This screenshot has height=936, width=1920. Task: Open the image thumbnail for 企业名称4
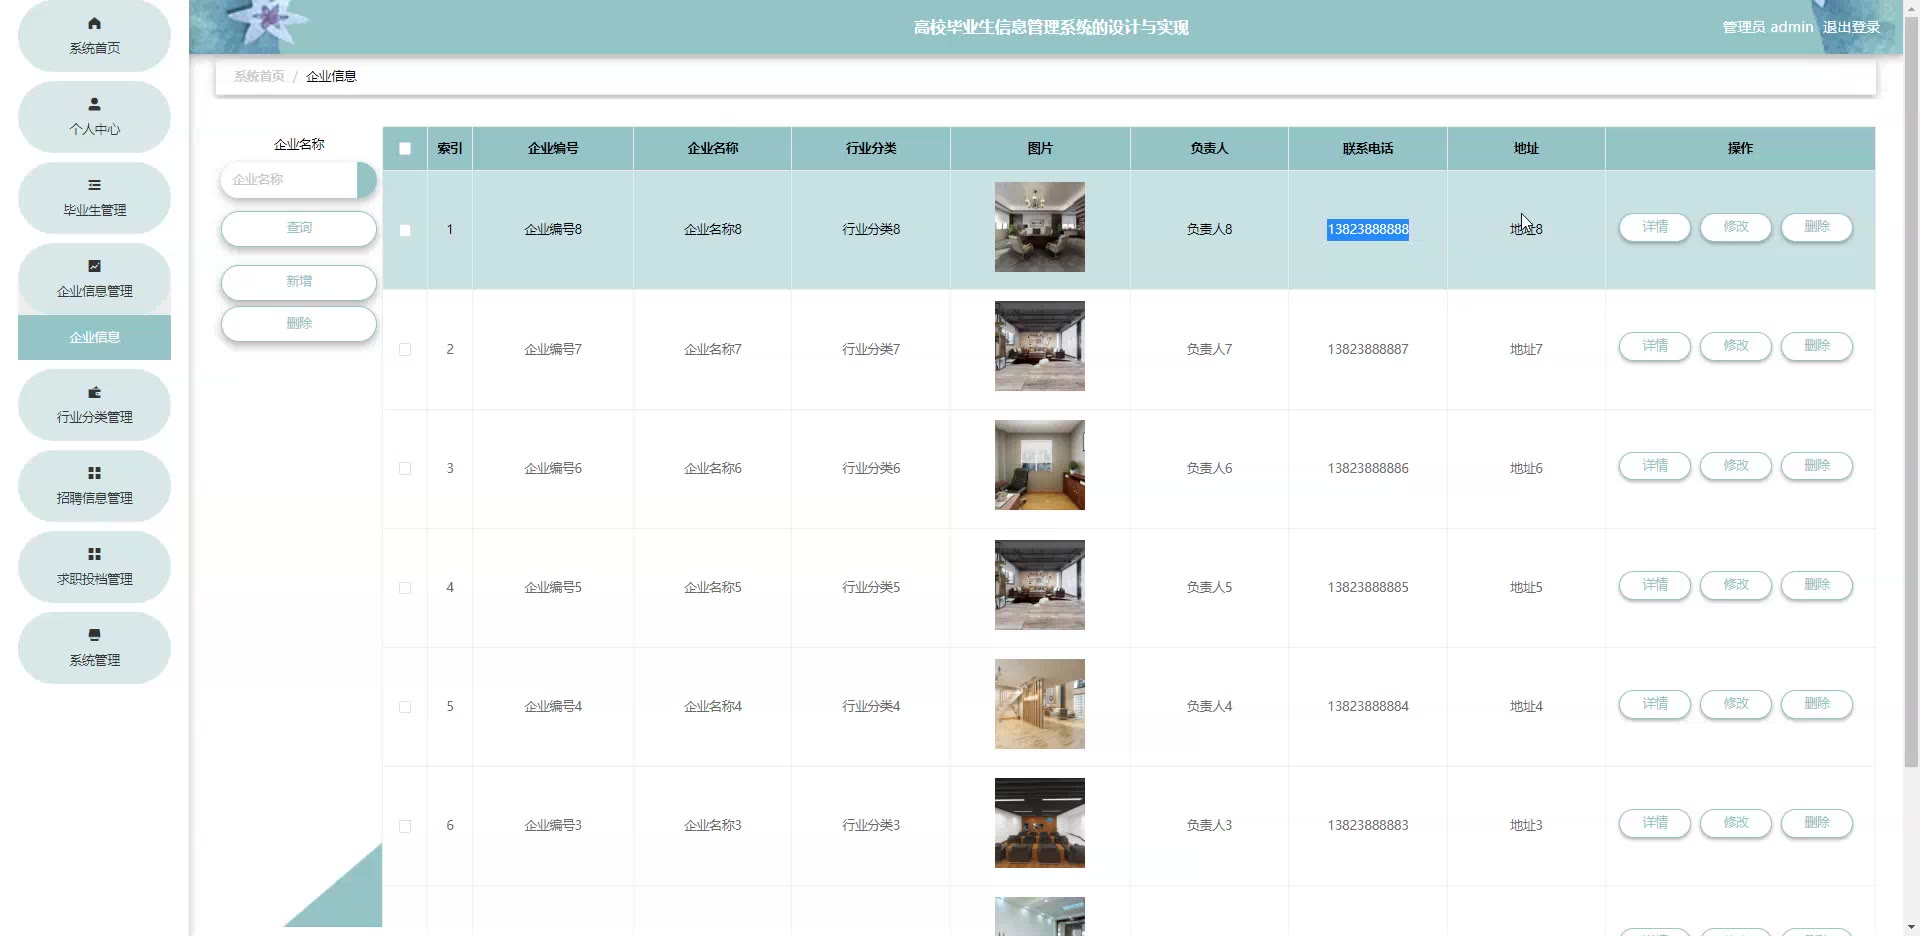tap(1039, 704)
